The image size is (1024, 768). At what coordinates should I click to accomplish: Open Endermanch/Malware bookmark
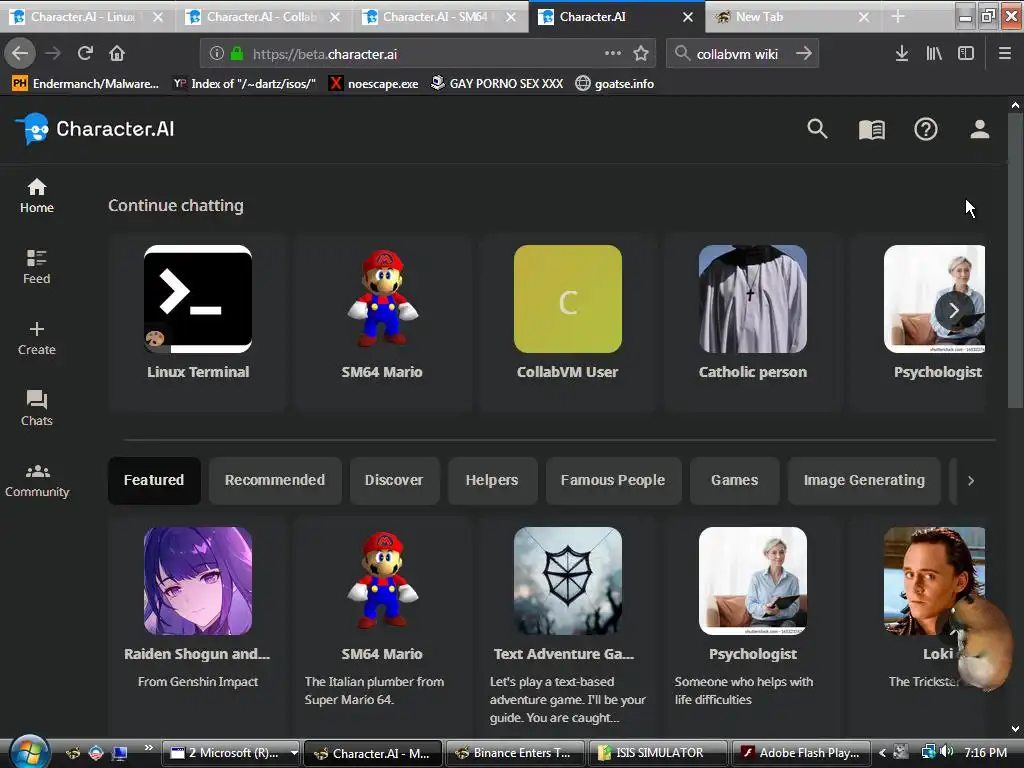pos(86,84)
